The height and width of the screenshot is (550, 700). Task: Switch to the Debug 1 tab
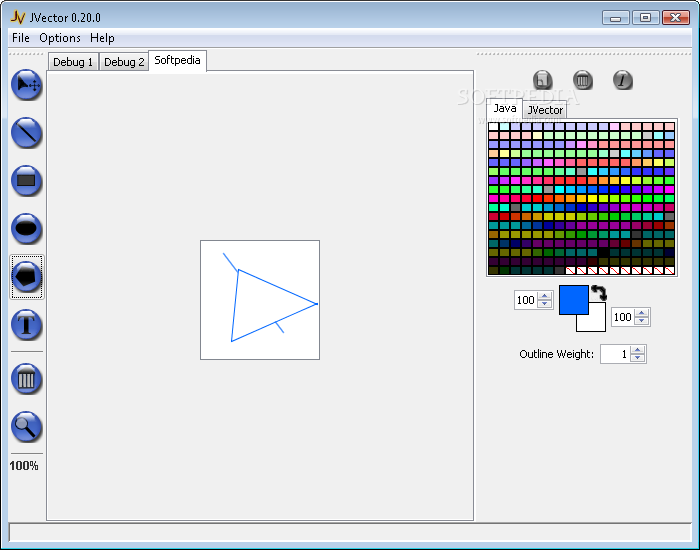(73, 62)
